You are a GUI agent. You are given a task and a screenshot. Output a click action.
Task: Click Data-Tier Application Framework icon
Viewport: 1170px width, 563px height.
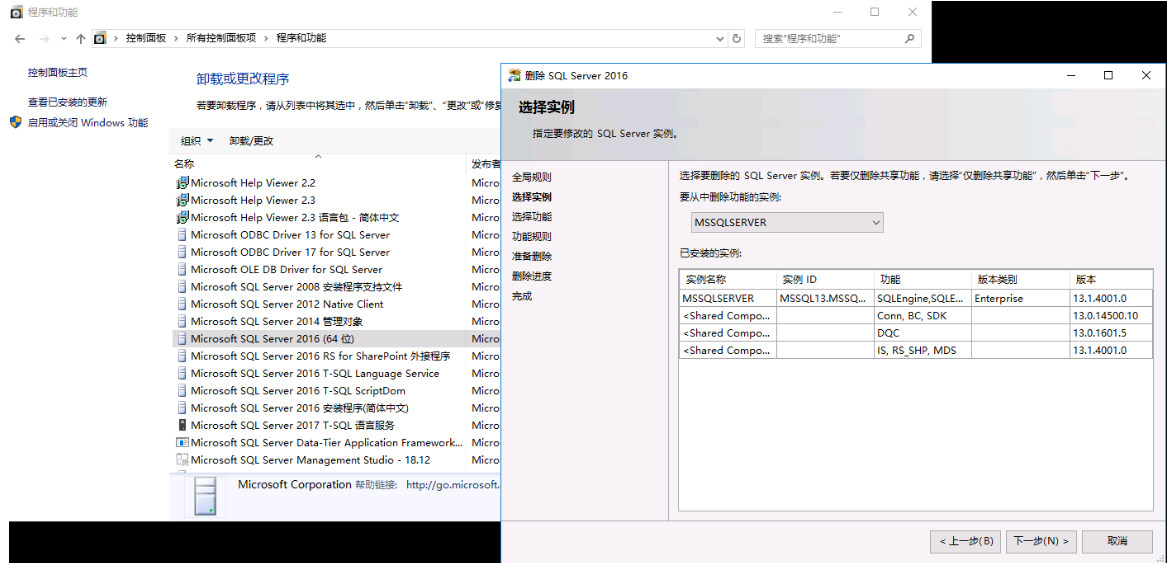(182, 442)
